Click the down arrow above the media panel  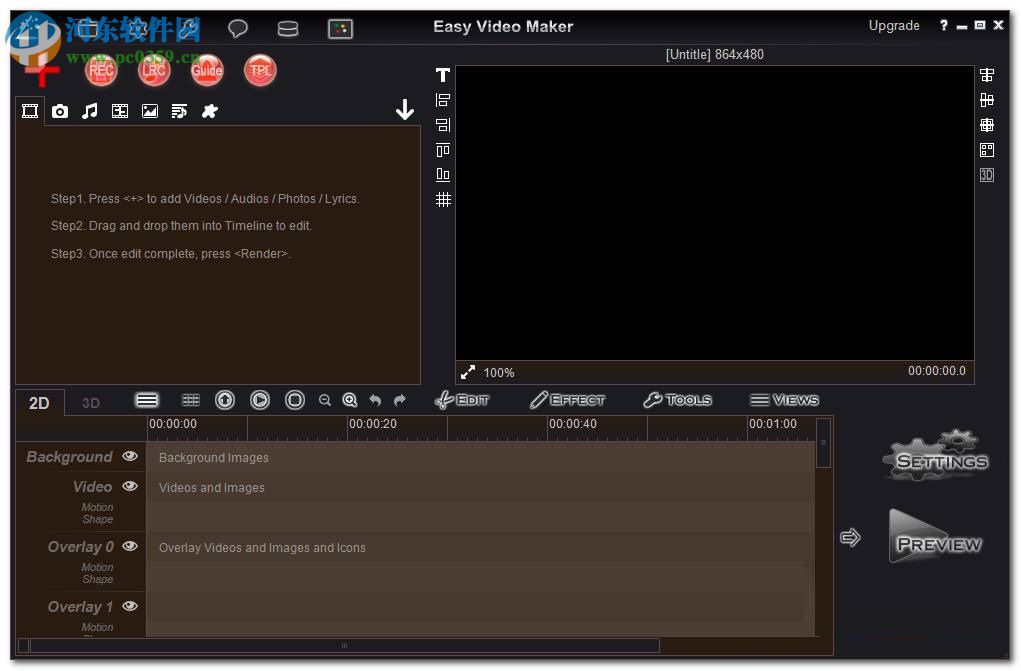pyautogui.click(x=404, y=107)
